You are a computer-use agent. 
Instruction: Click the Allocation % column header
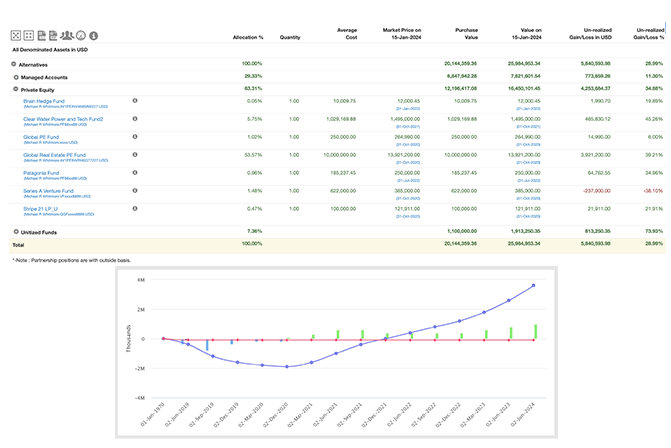(x=247, y=36)
